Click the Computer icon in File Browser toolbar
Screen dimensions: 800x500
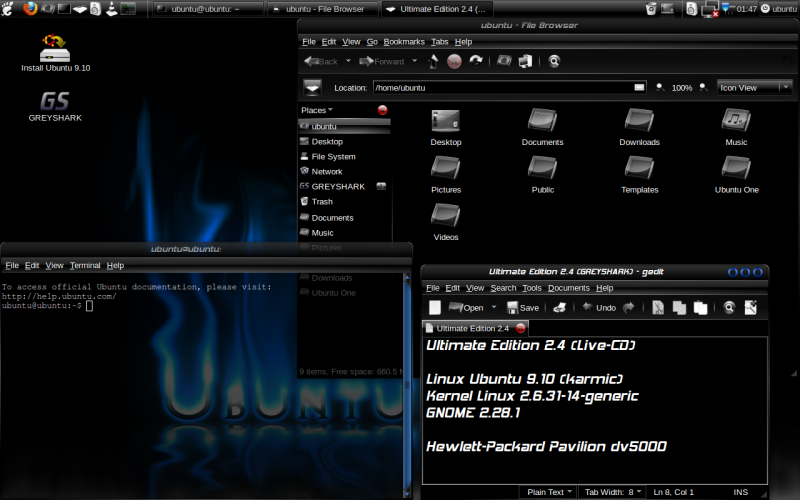[x=526, y=61]
